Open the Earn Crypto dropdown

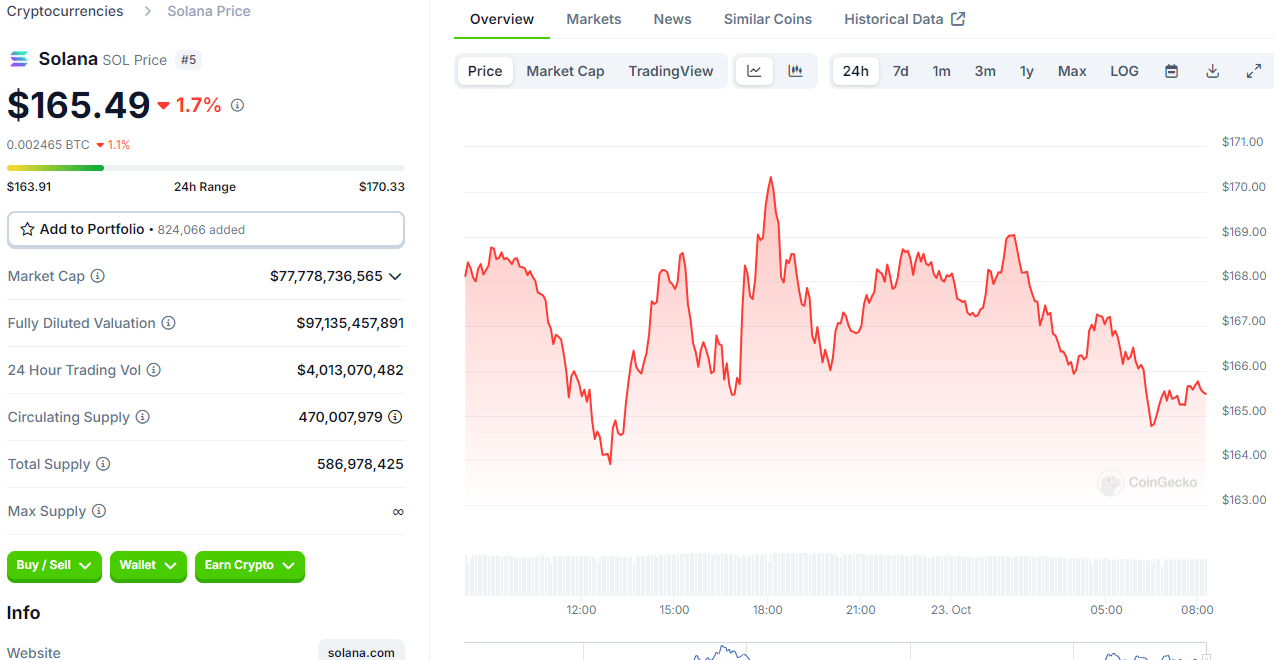[x=250, y=566]
